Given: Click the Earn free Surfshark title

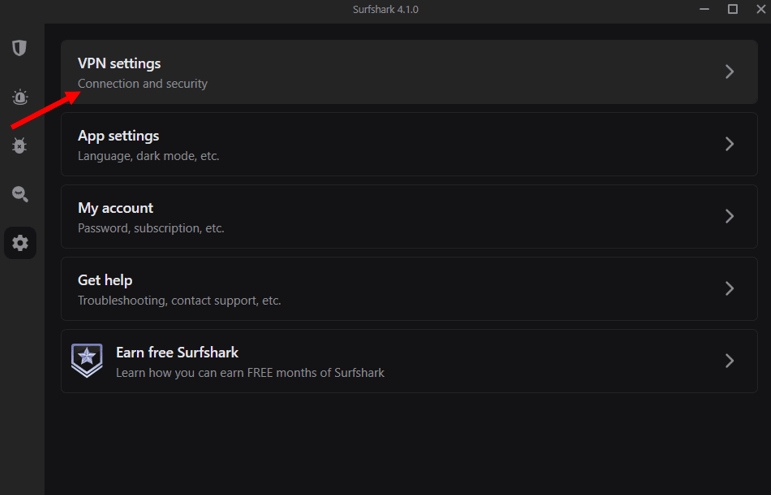Looking at the screenshot, I should pyautogui.click(x=177, y=352).
